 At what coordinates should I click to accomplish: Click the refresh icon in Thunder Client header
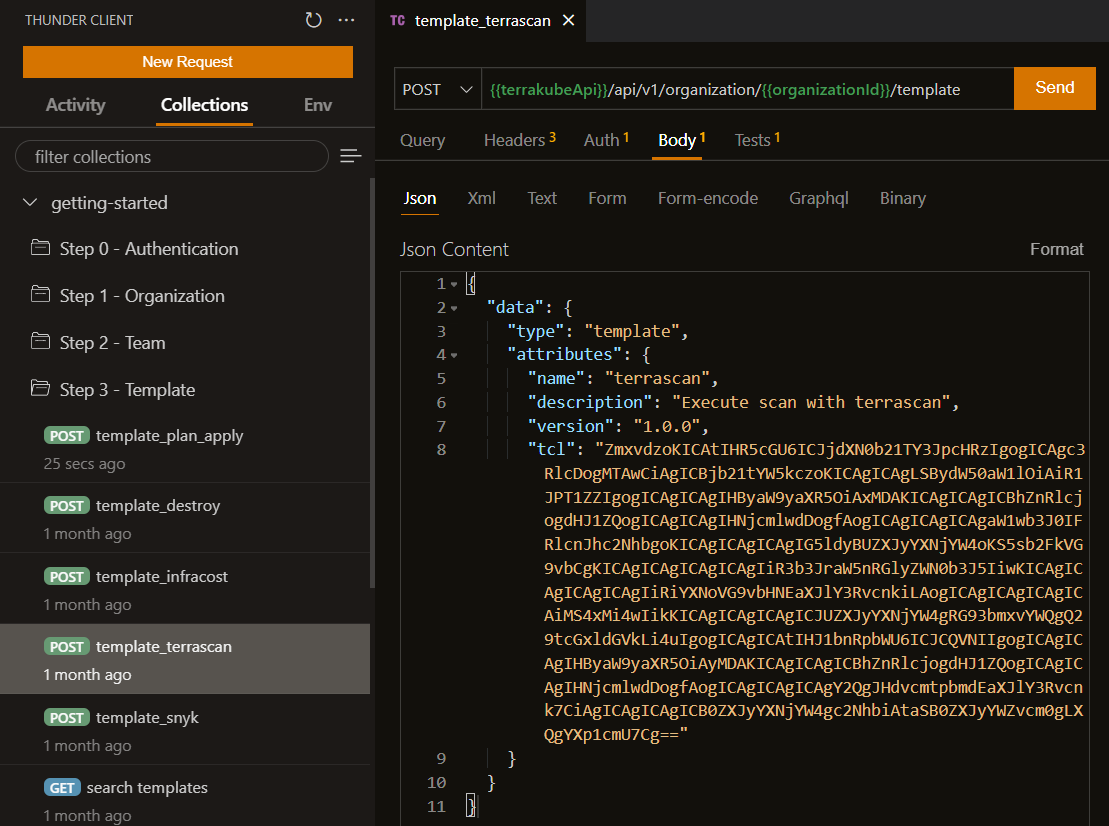(314, 20)
